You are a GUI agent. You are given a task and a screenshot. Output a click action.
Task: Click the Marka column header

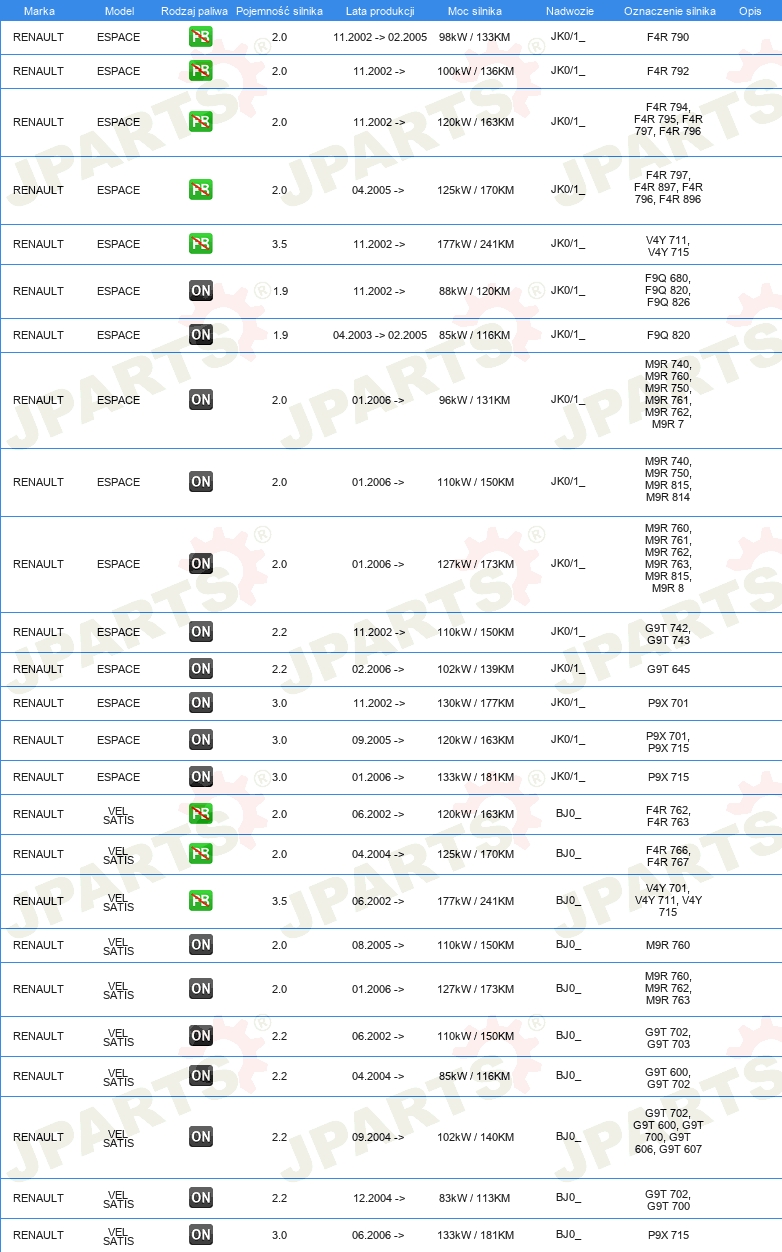pos(39,10)
